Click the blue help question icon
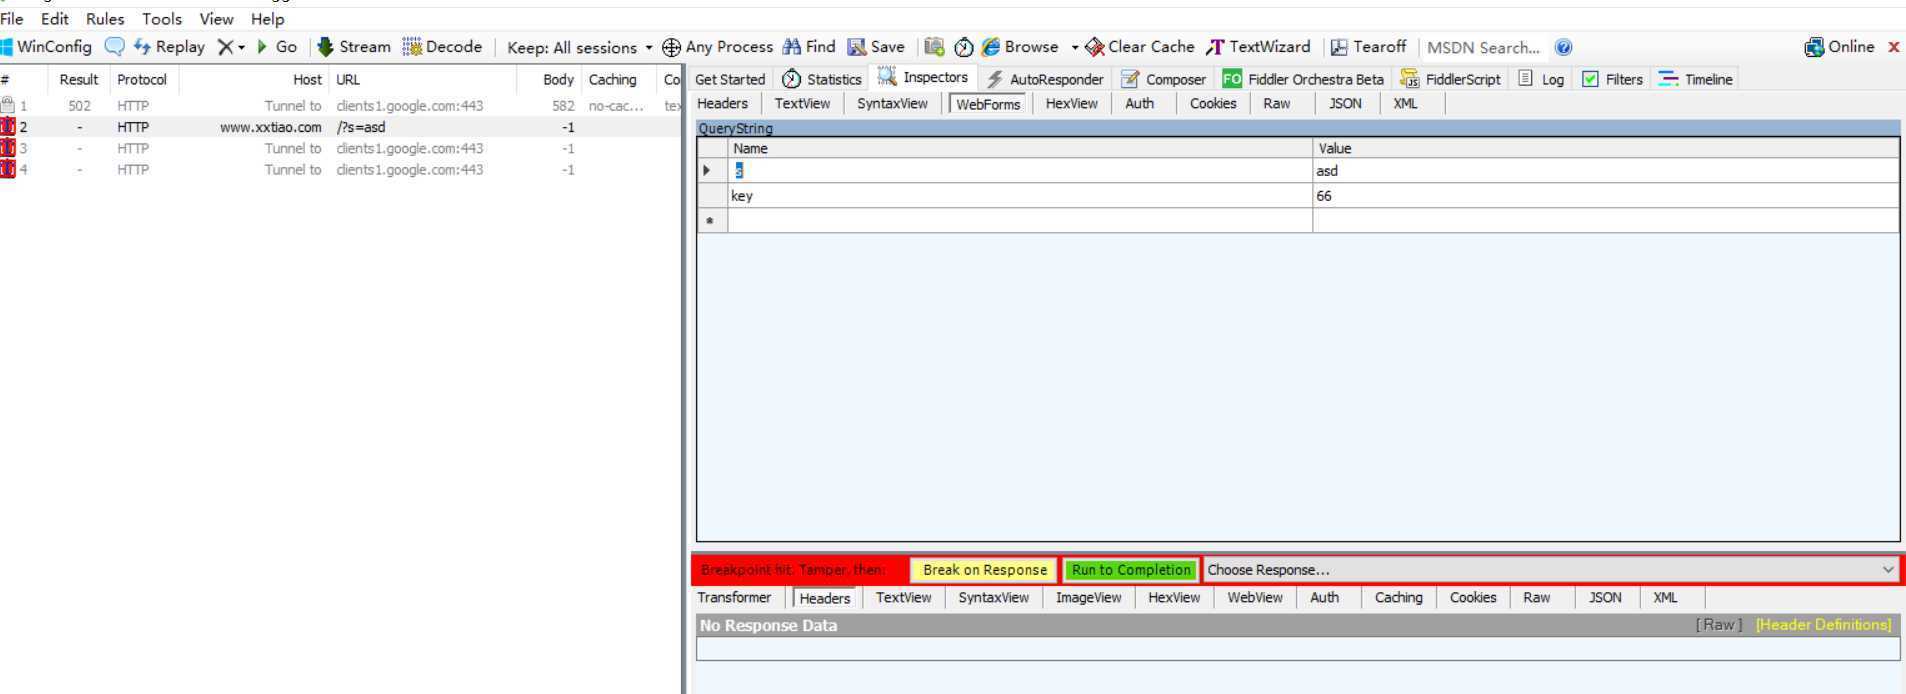 point(1564,47)
